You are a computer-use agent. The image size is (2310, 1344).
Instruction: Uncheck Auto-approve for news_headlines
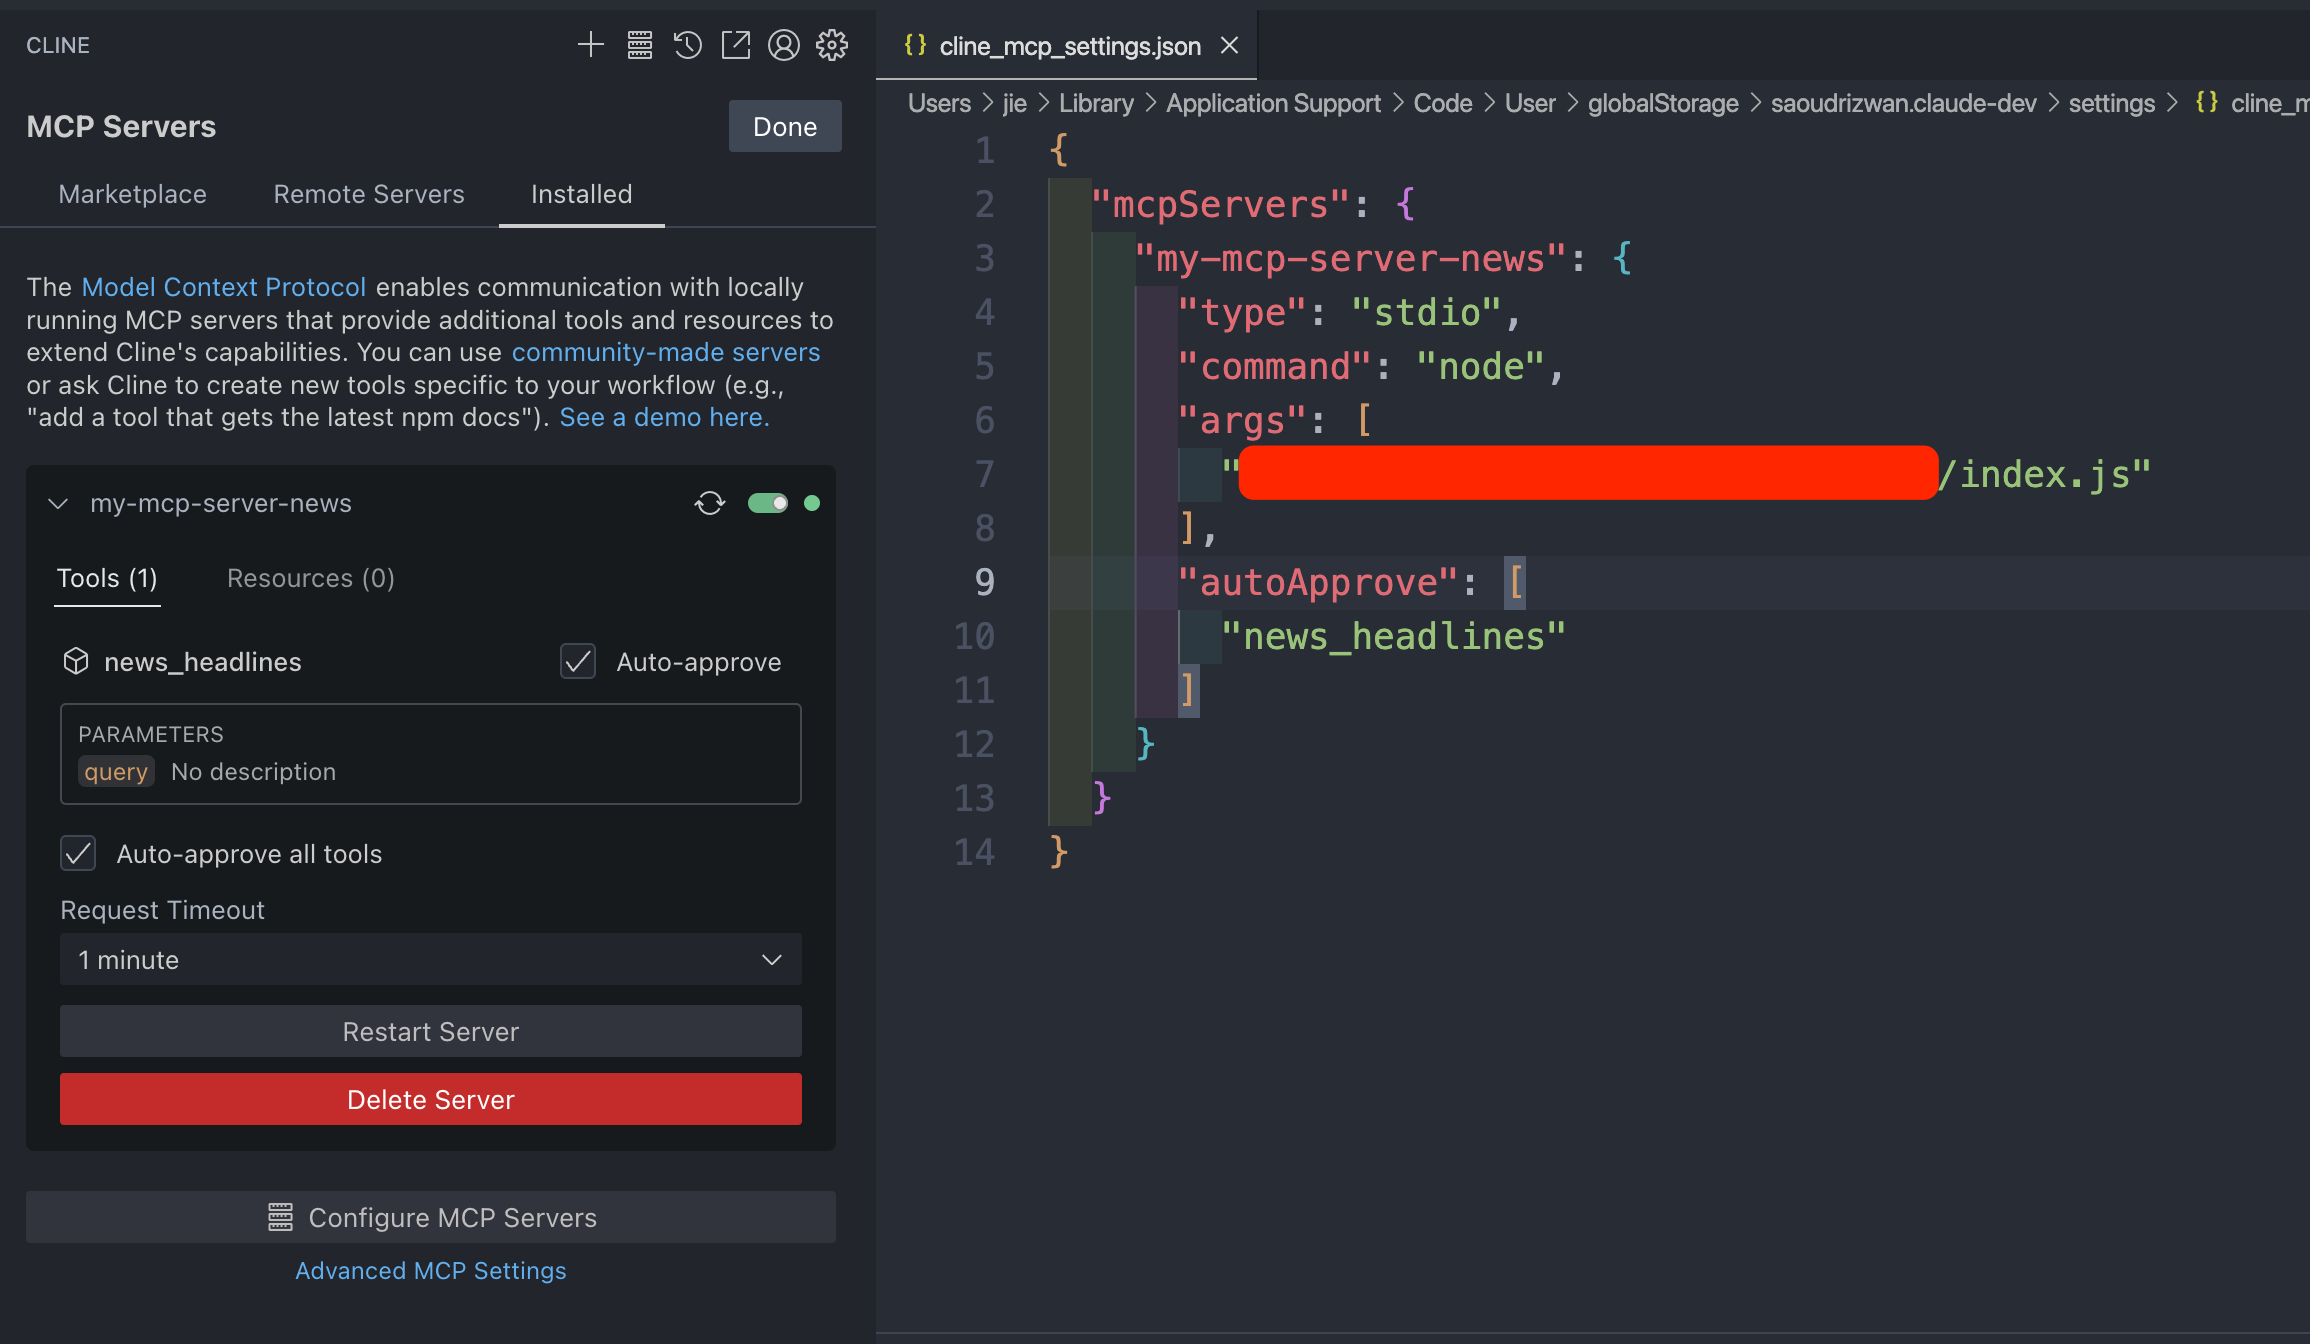coord(578,661)
